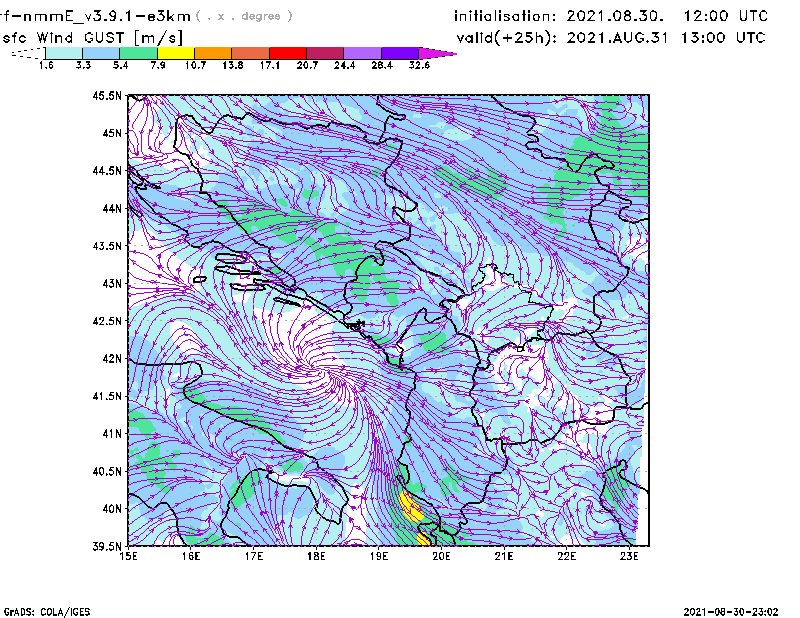Click the legend value "7.9"

pyautogui.click(x=158, y=65)
